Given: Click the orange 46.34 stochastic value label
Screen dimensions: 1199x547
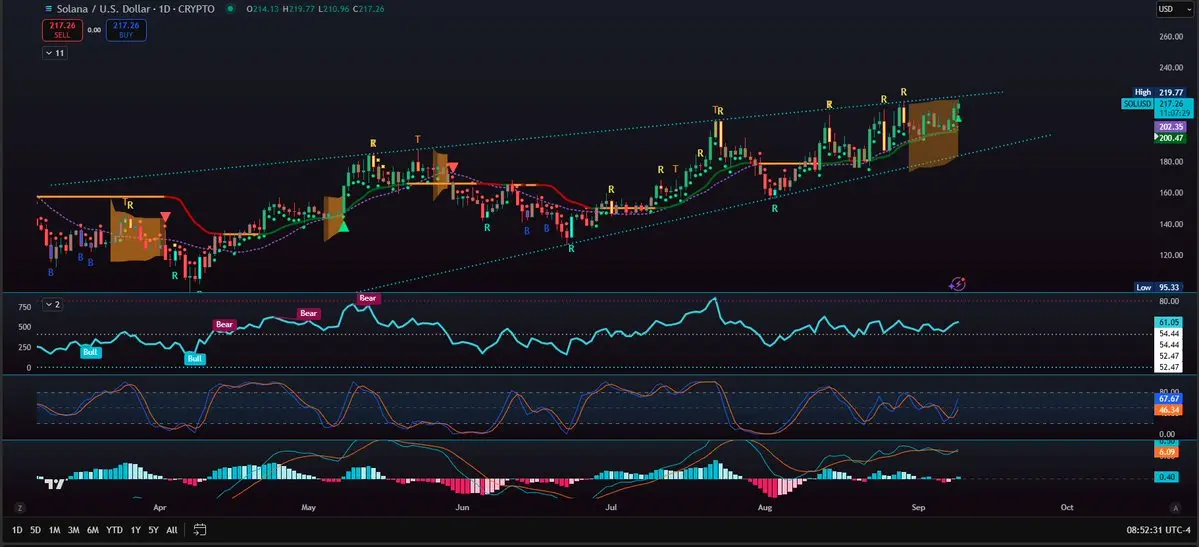Looking at the screenshot, I should 1169,410.
